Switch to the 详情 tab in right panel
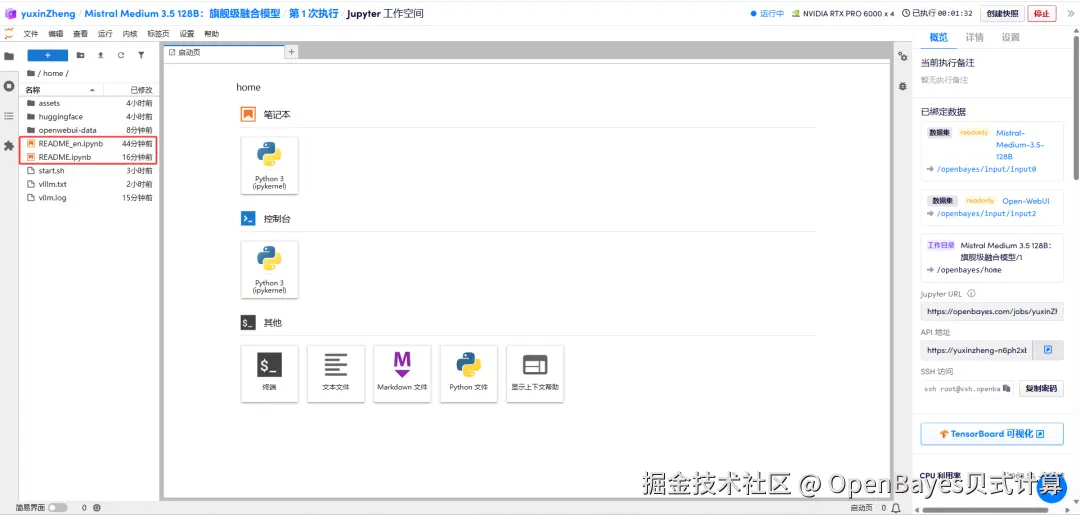Viewport: 1080px width, 515px height. click(x=975, y=37)
